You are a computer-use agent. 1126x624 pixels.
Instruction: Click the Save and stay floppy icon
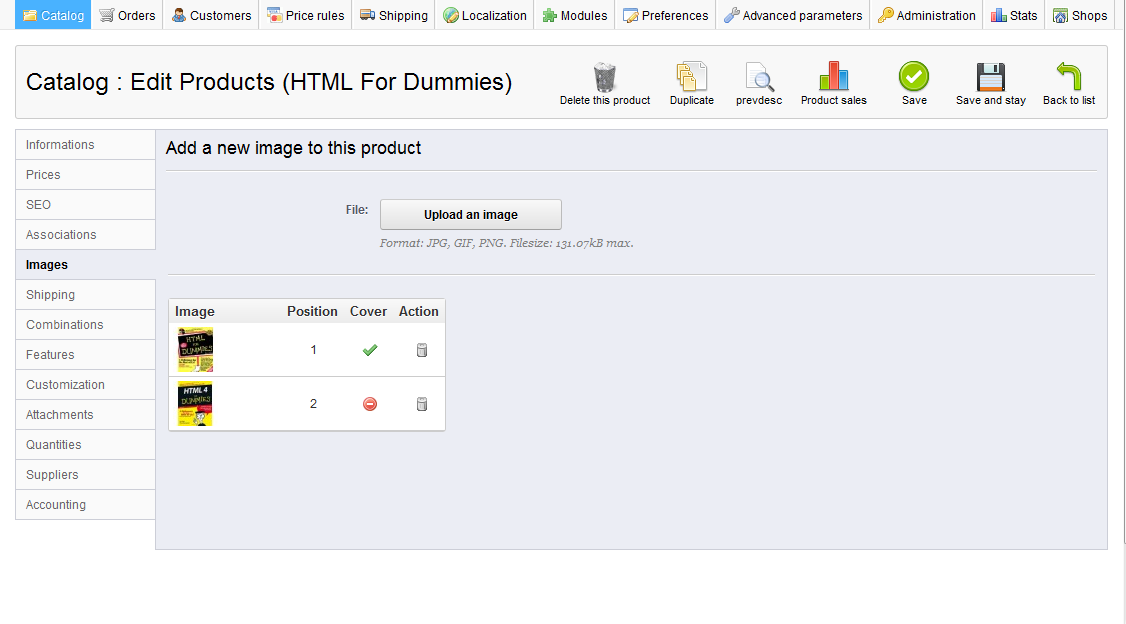991,77
